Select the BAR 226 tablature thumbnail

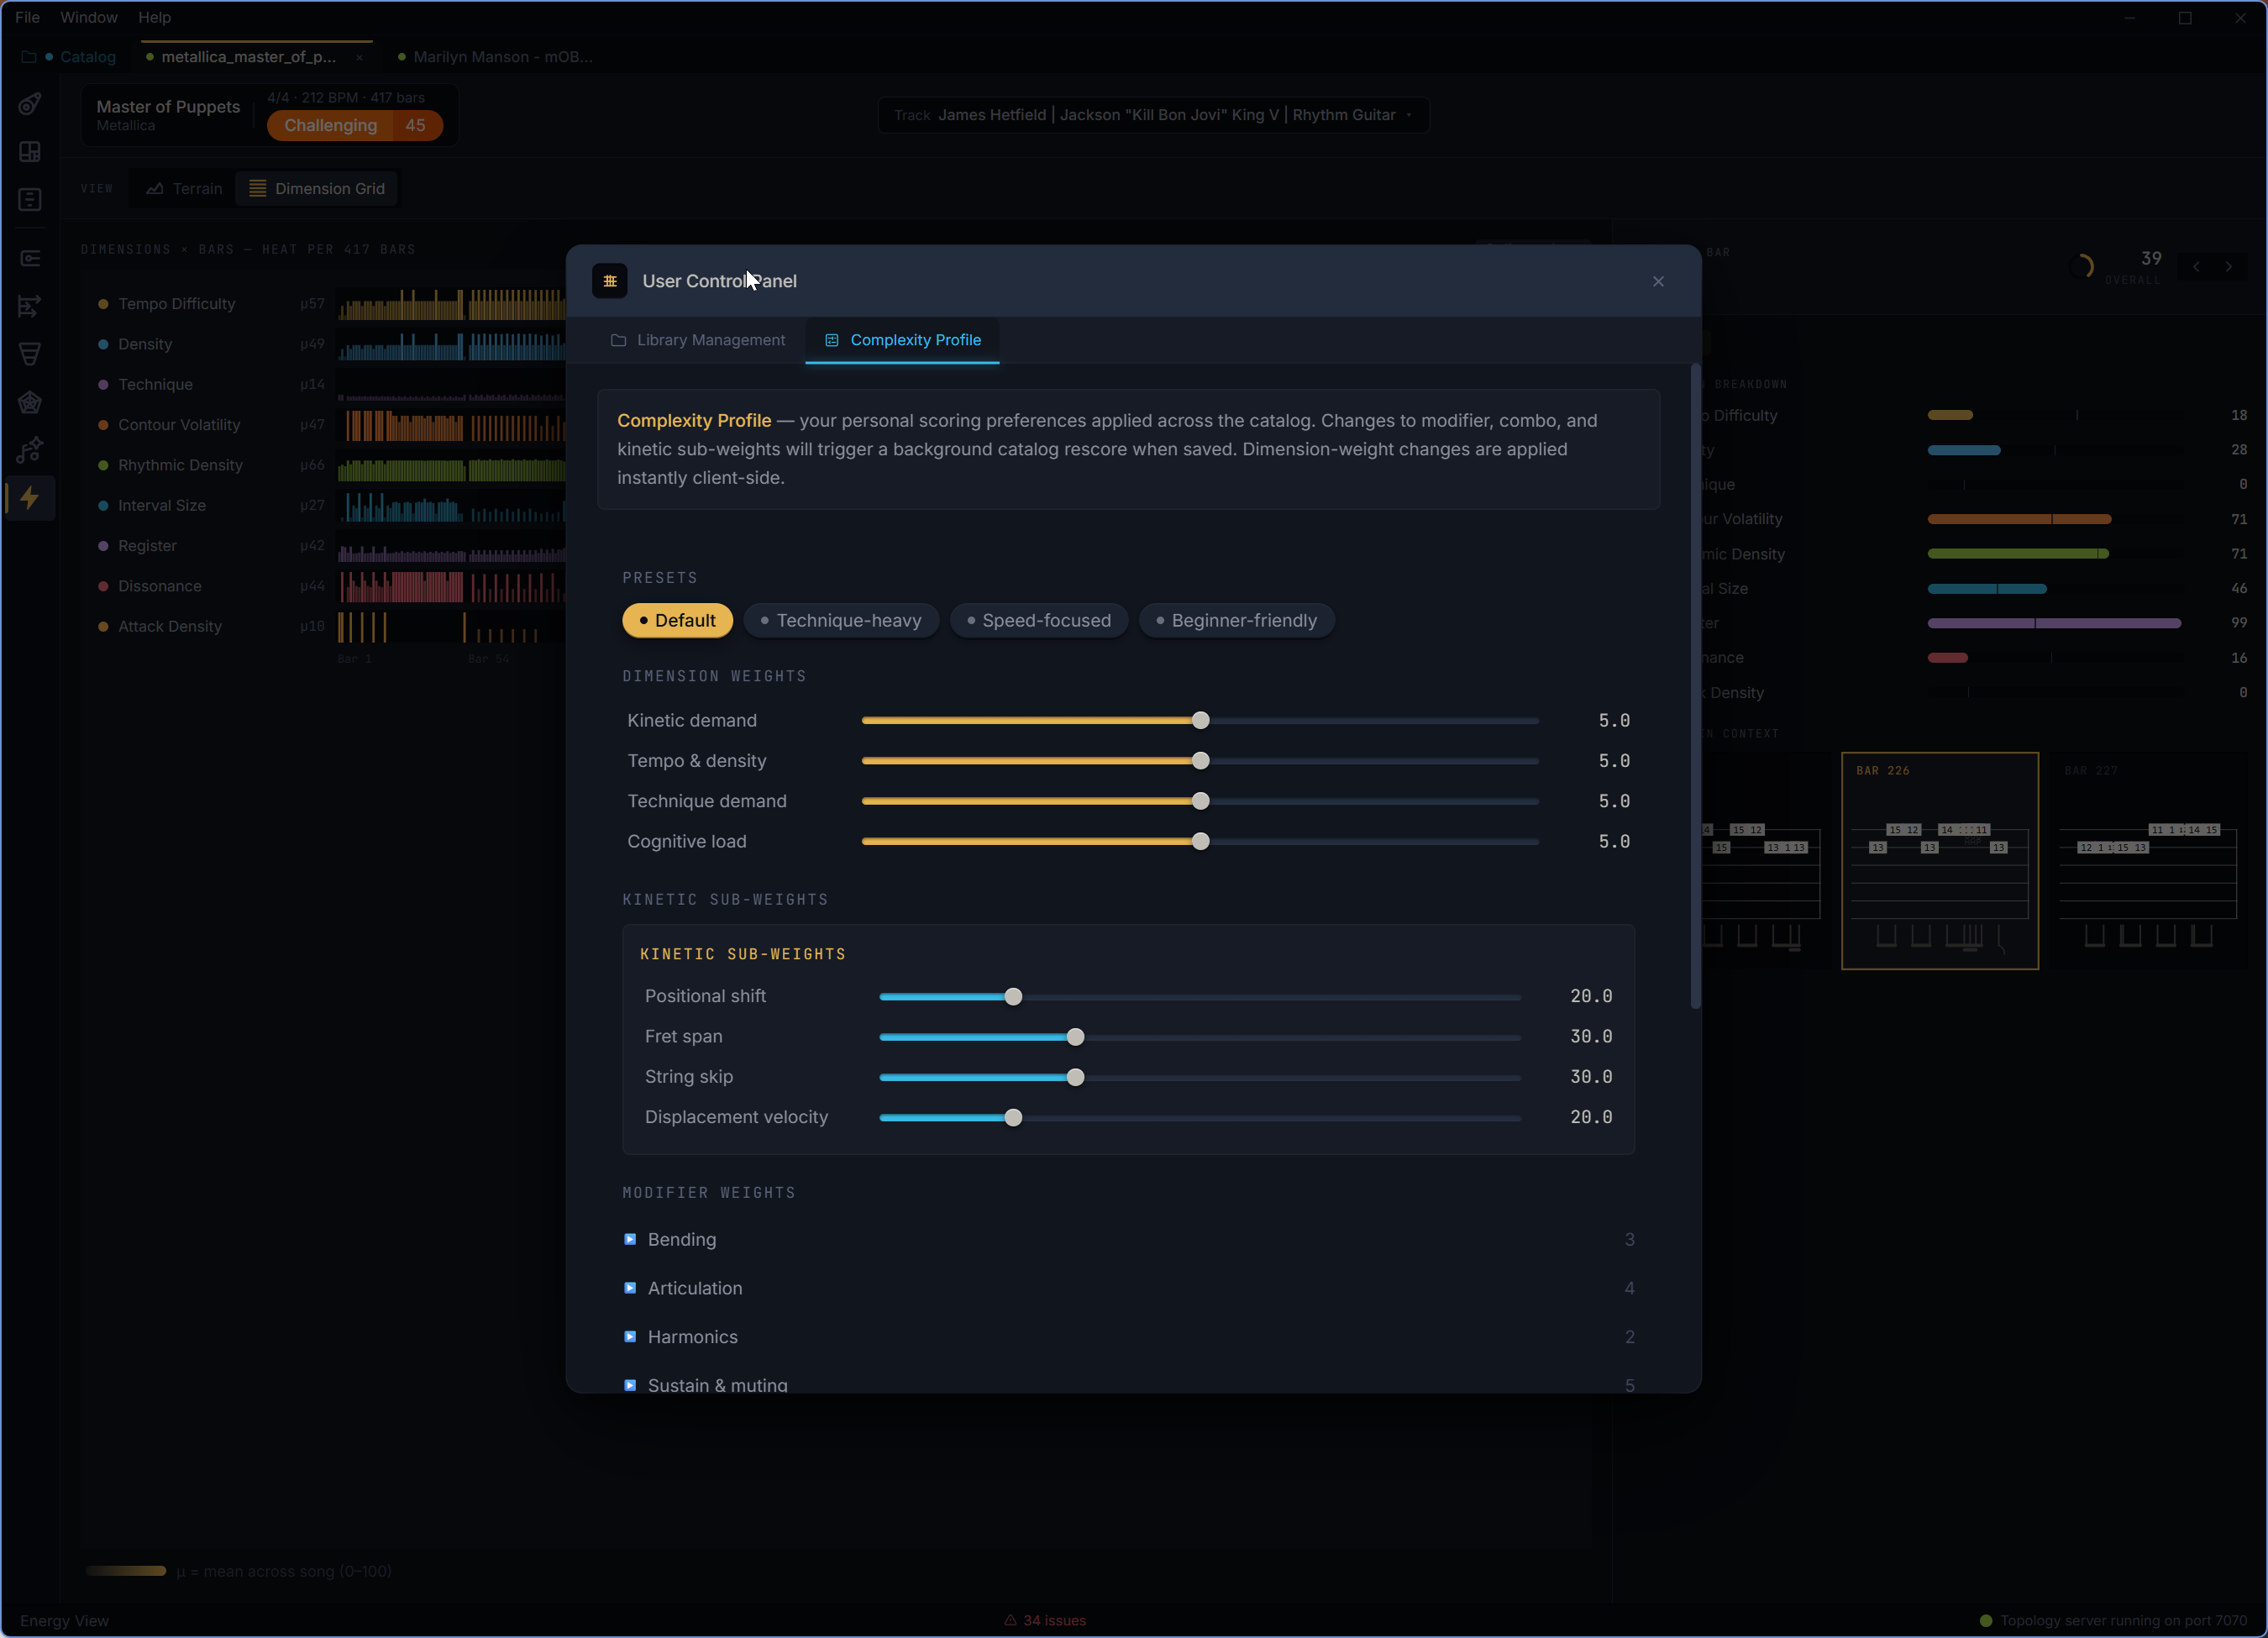click(x=1940, y=860)
